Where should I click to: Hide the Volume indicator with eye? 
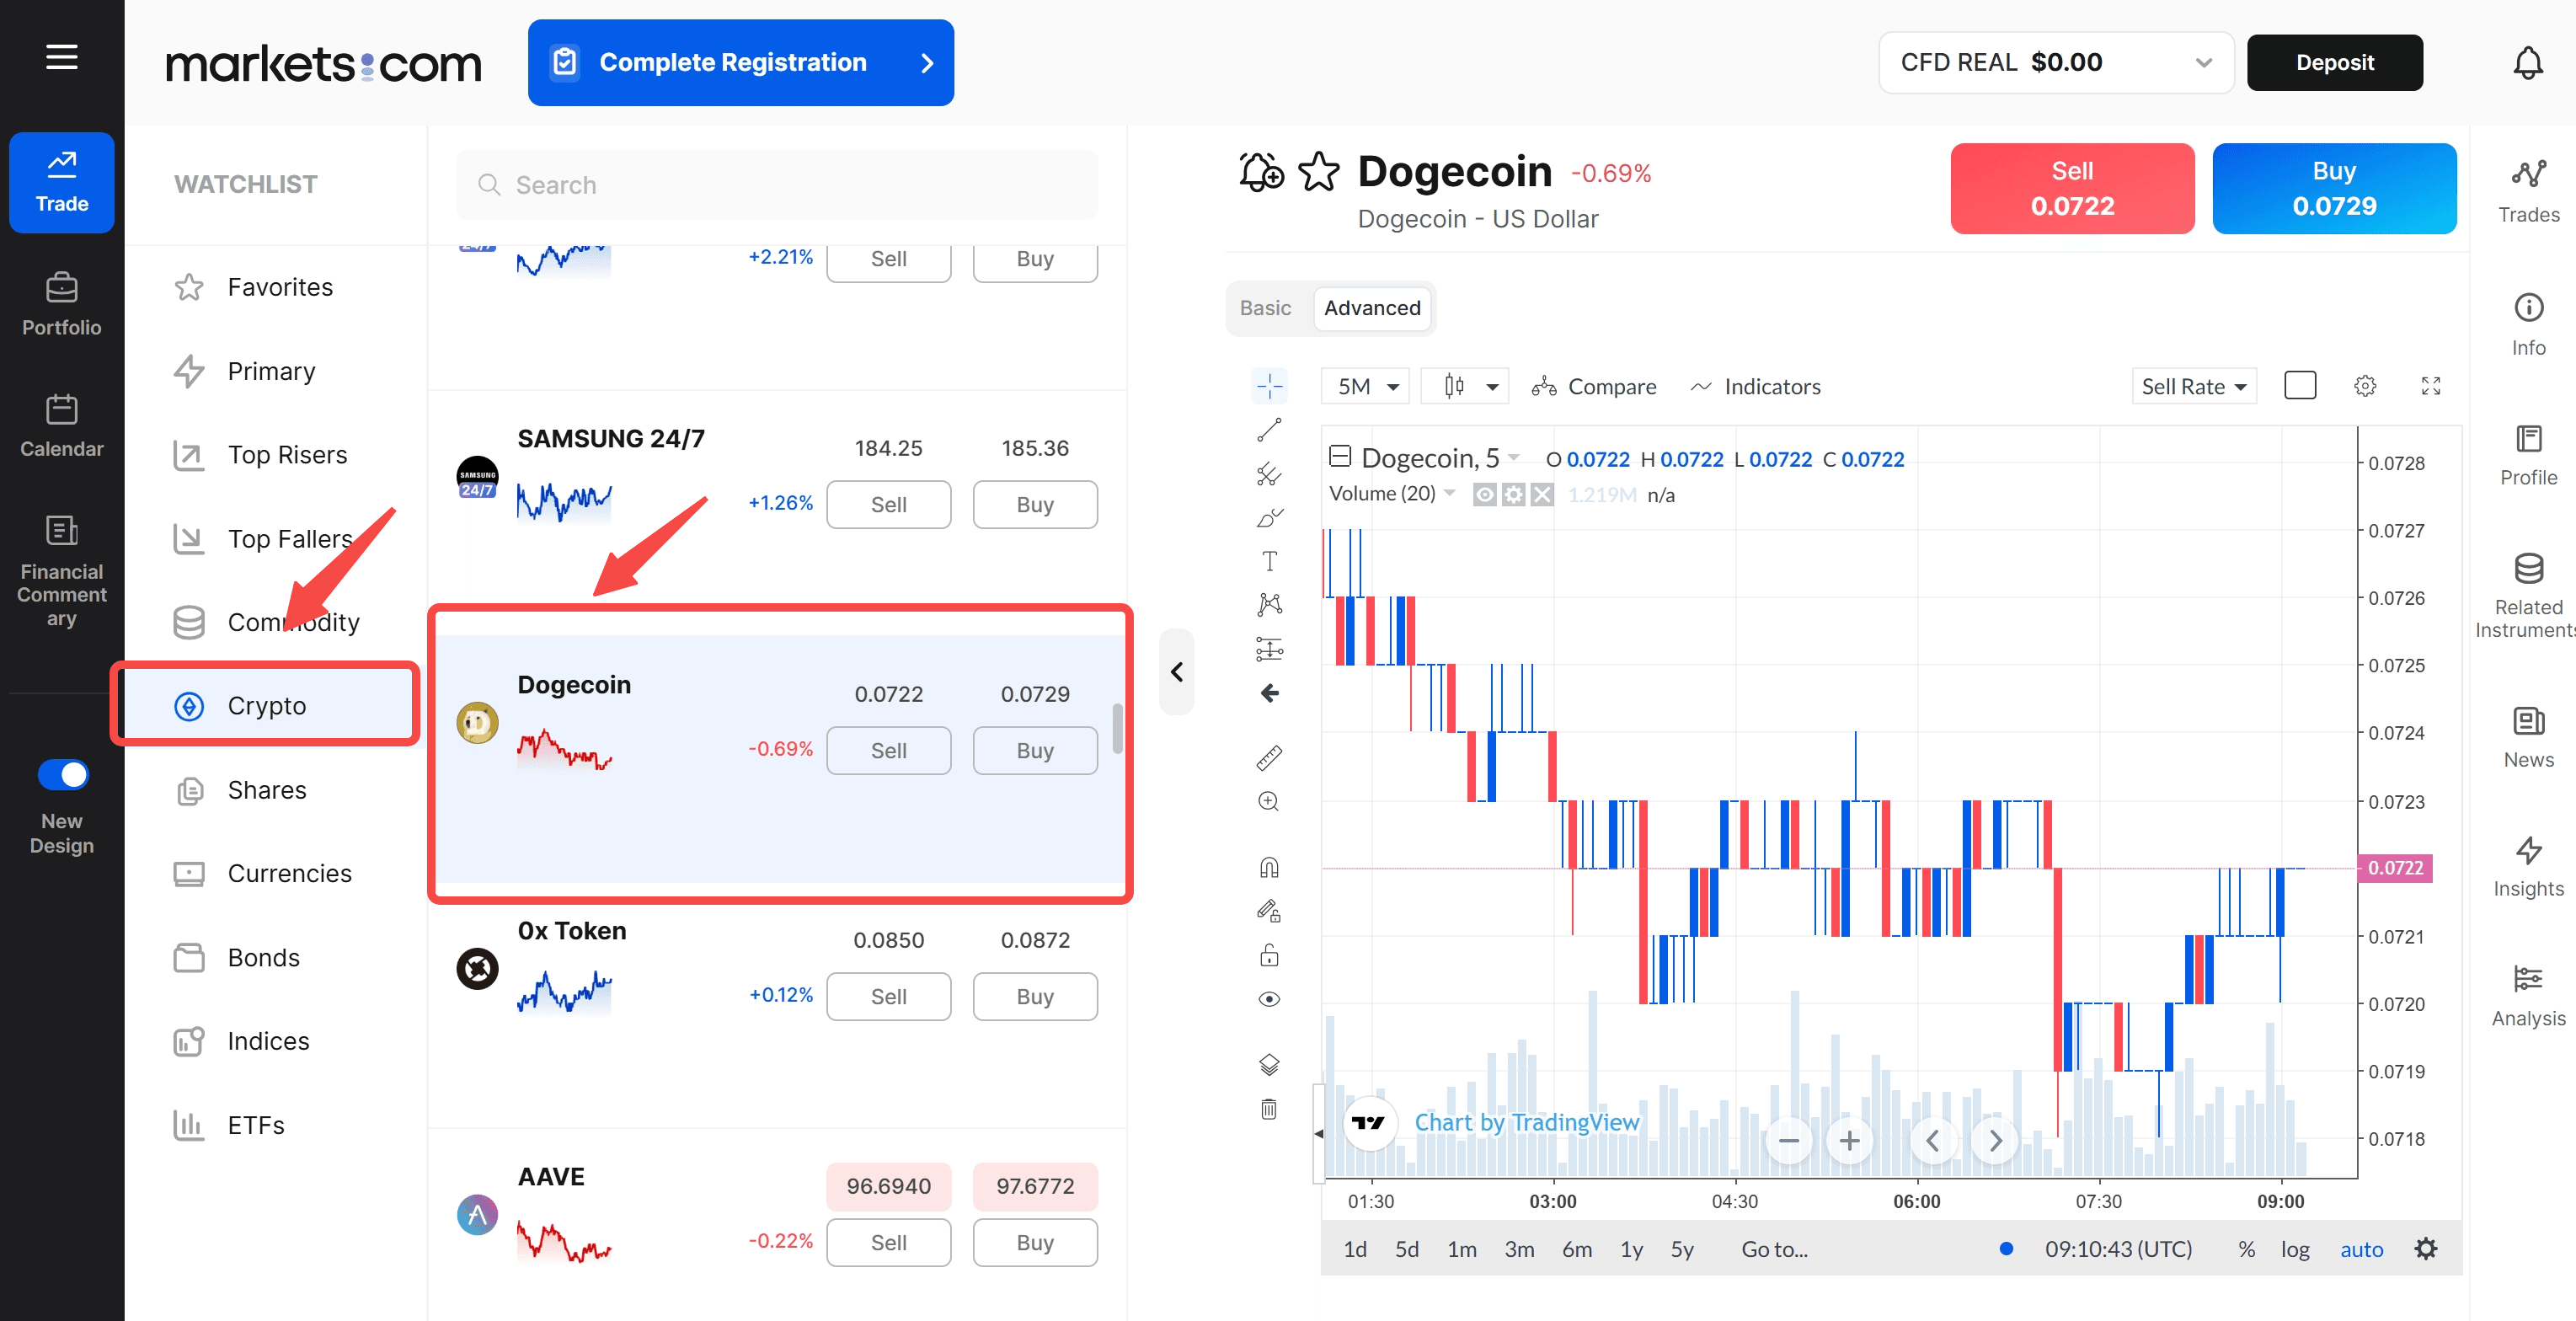point(1485,494)
